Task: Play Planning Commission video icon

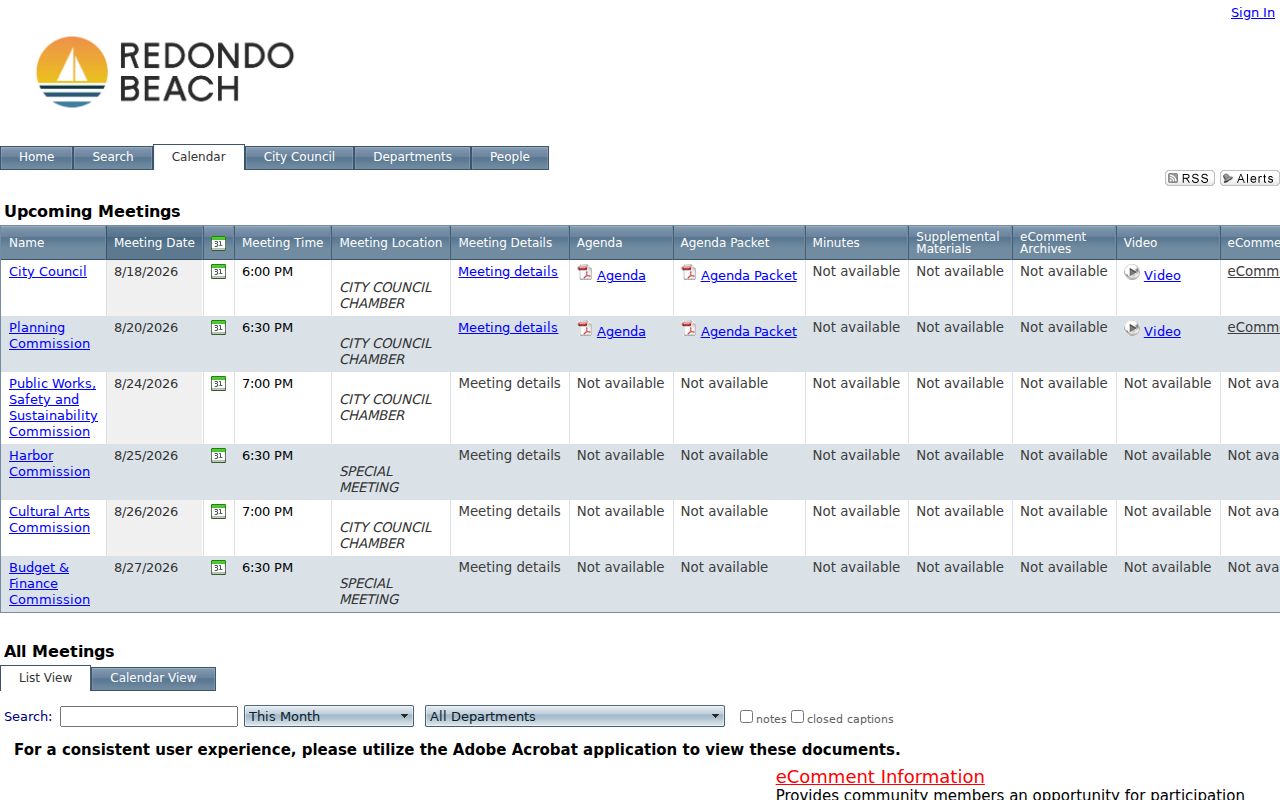Action: pos(1132,328)
